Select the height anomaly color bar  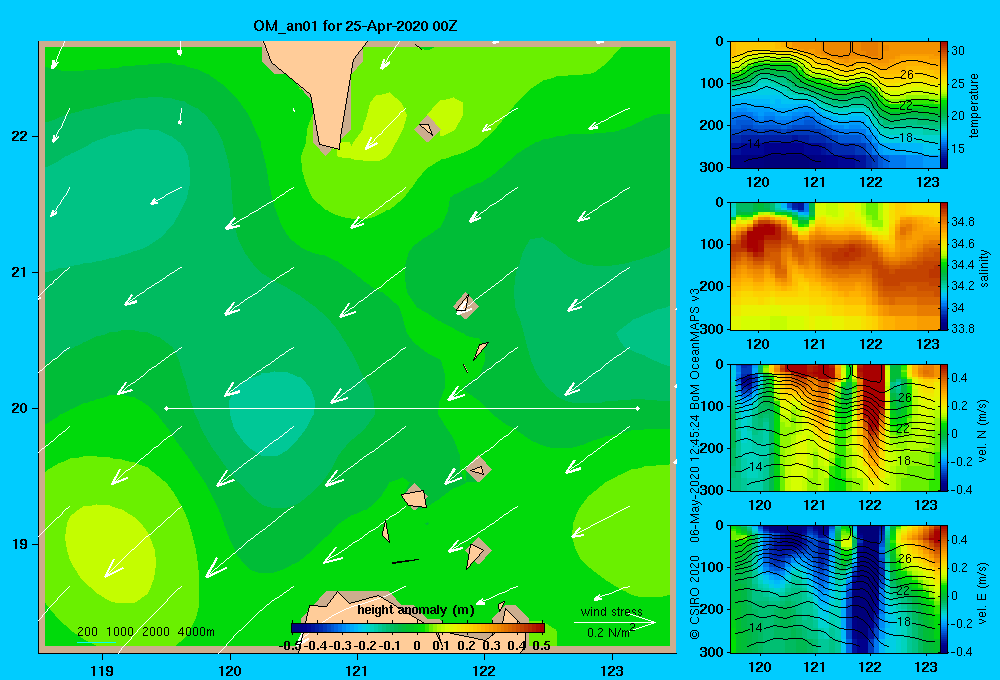point(418,628)
